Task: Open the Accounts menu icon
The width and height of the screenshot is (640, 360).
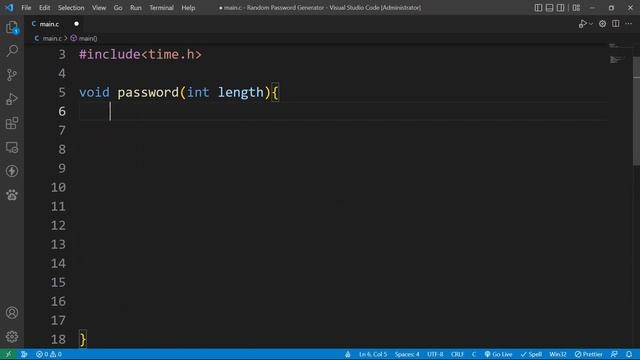Action: click(12, 313)
